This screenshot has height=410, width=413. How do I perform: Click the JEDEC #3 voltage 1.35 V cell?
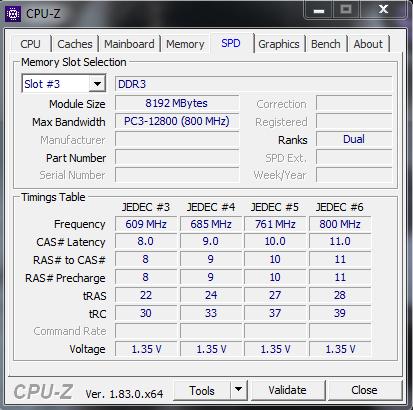146,349
